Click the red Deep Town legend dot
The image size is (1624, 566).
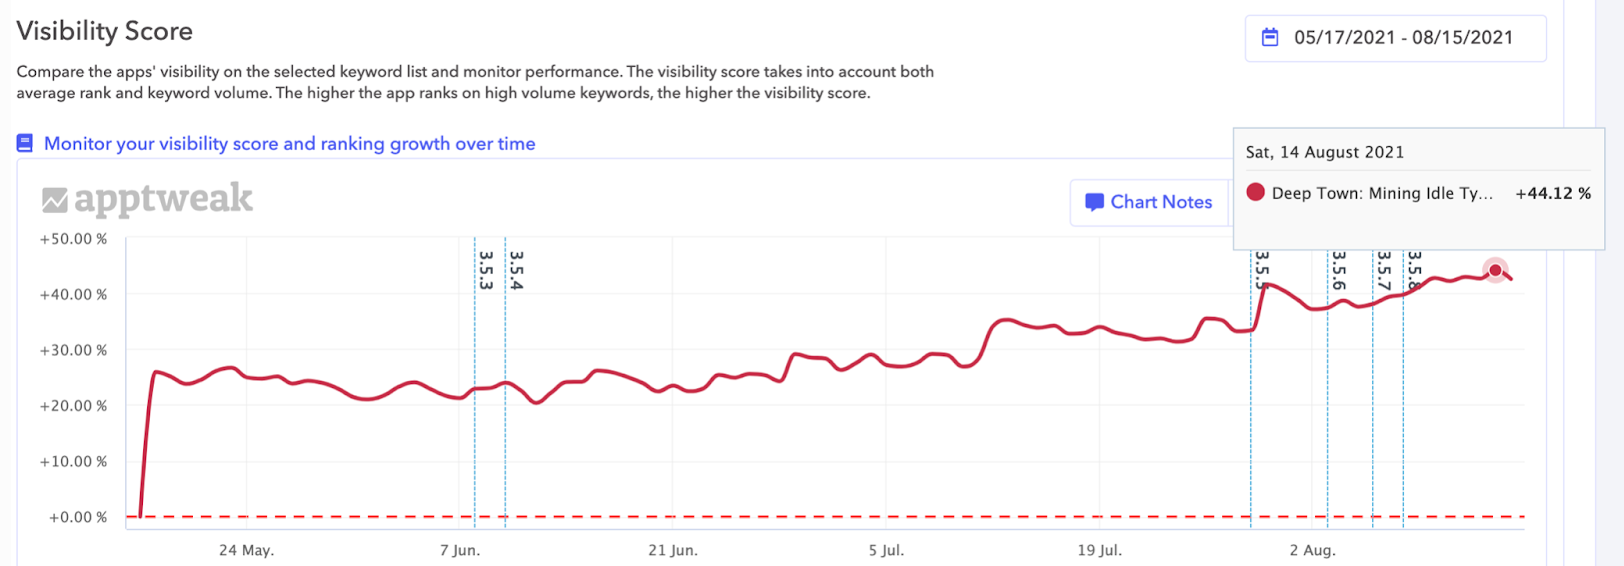pos(1255,193)
